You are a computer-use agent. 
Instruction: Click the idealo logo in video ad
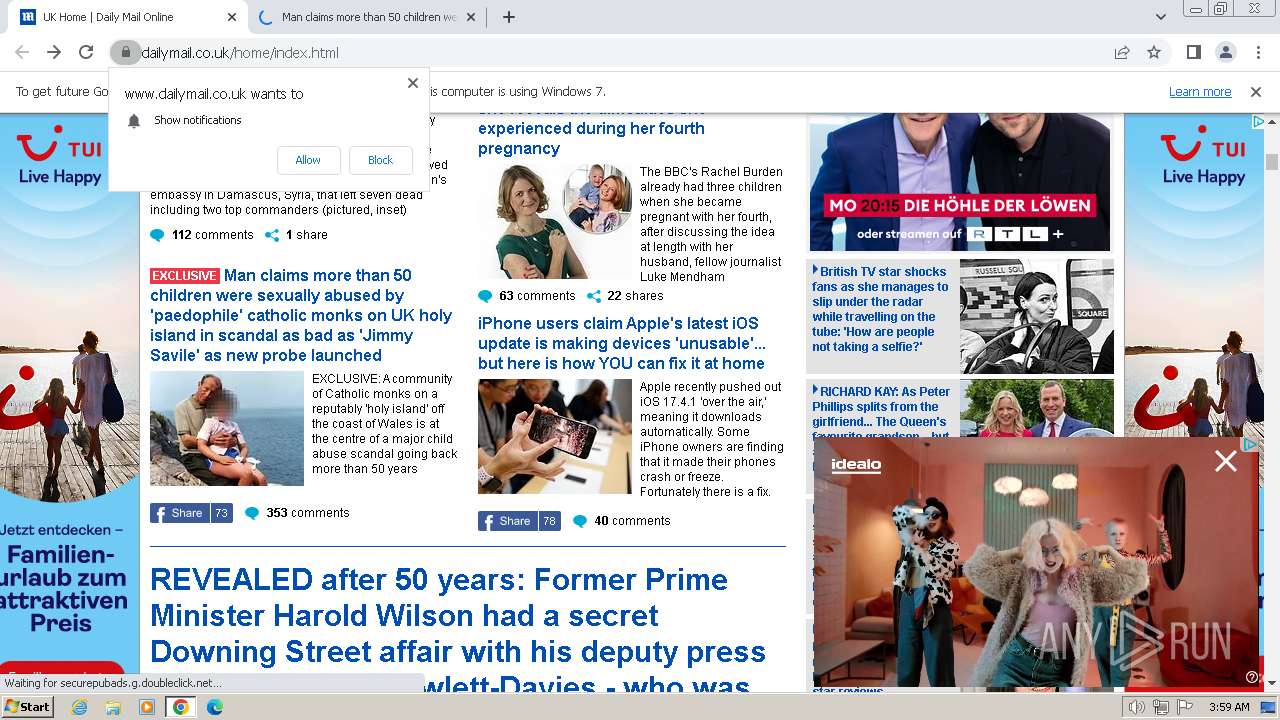point(856,465)
